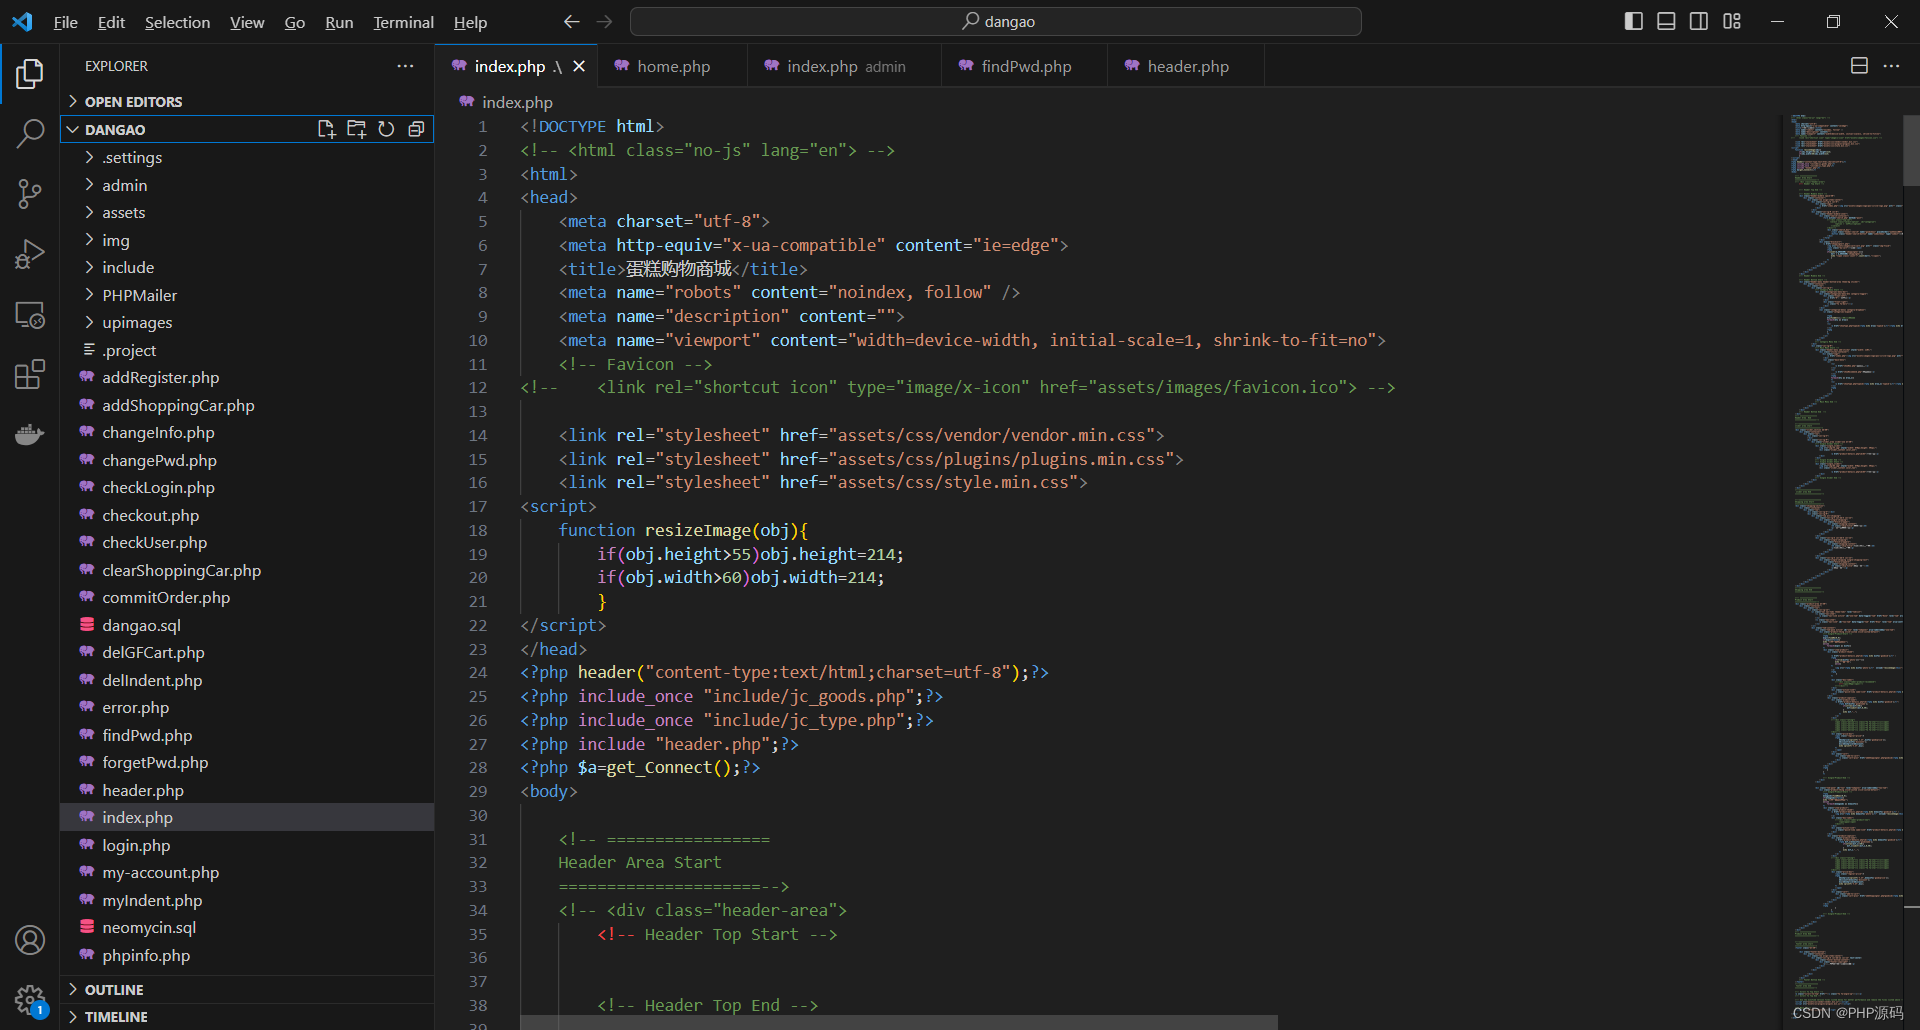Screen dimensions: 1920x1030
Task: Click New File icon in DANGAO header
Action: click(x=326, y=129)
